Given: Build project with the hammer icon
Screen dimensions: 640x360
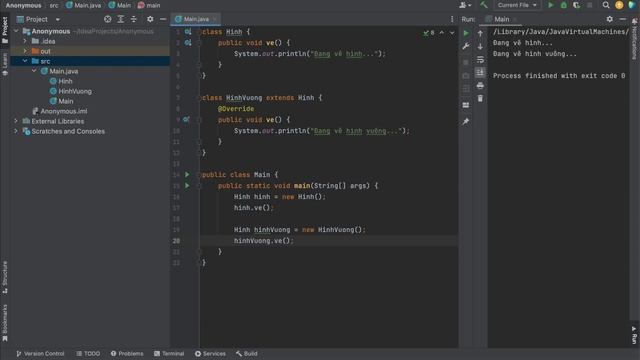Looking at the screenshot, I should (484, 5).
